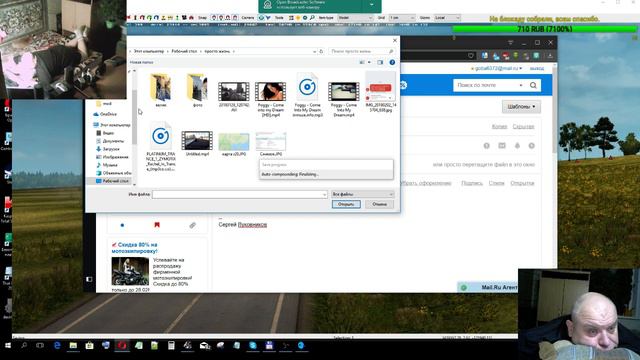Click the mail search field 'Поиск по почте'
The width and height of the screenshot is (640, 360).
click(486, 85)
